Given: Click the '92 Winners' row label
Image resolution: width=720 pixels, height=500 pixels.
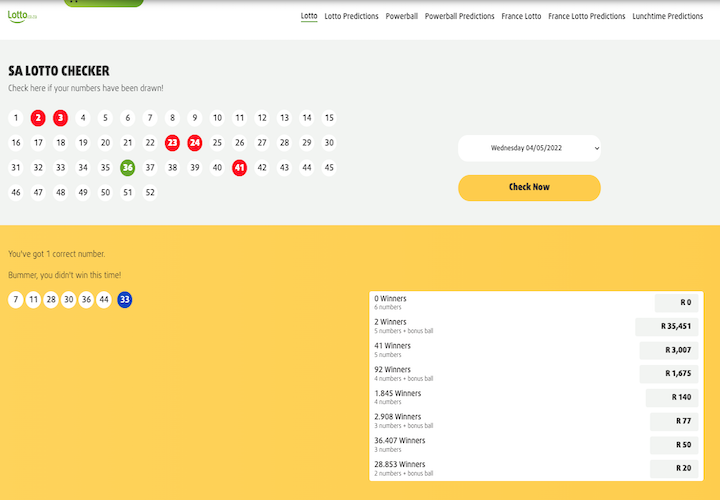Looking at the screenshot, I should pos(392,370).
